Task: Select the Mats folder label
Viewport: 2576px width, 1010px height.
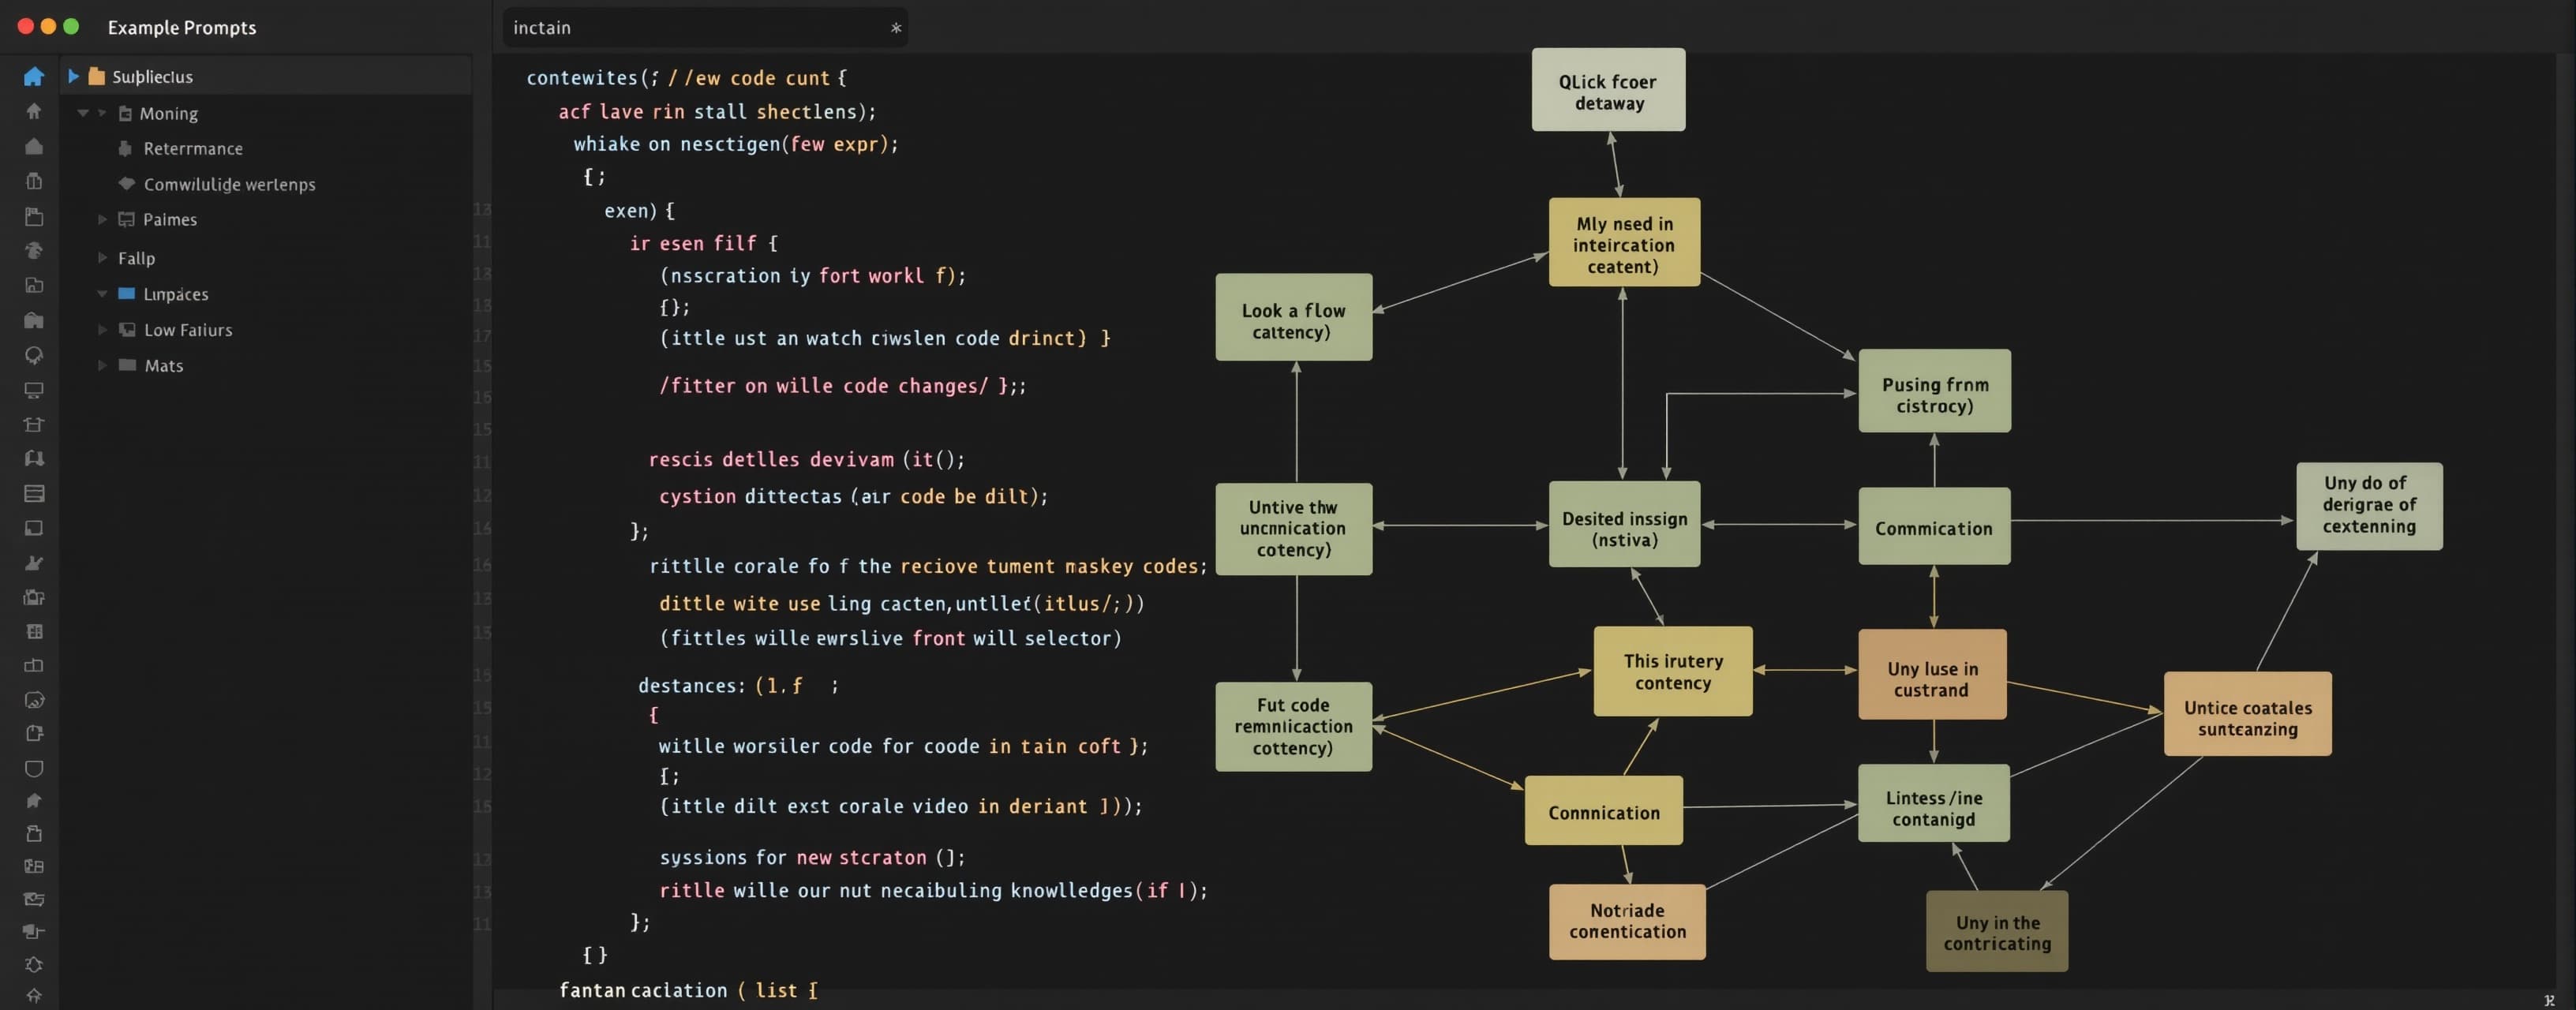Action: pyautogui.click(x=164, y=366)
